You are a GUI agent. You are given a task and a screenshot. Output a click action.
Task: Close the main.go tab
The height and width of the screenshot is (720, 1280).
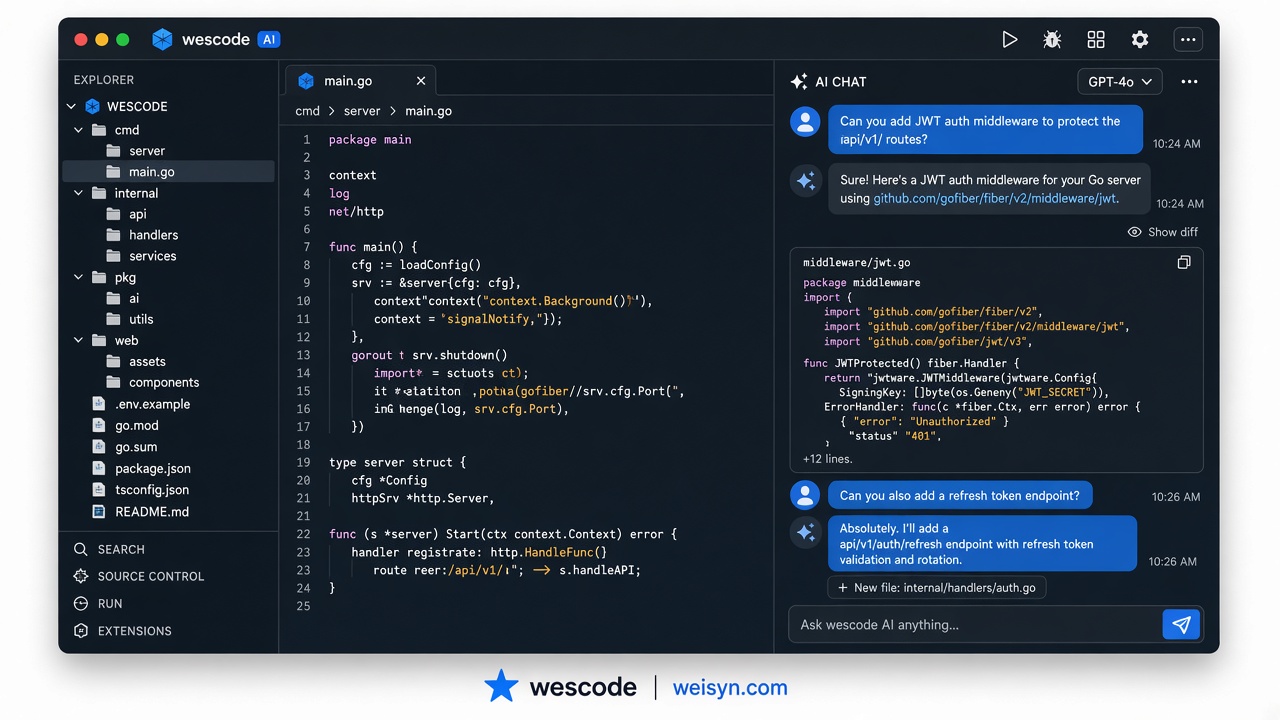click(421, 81)
